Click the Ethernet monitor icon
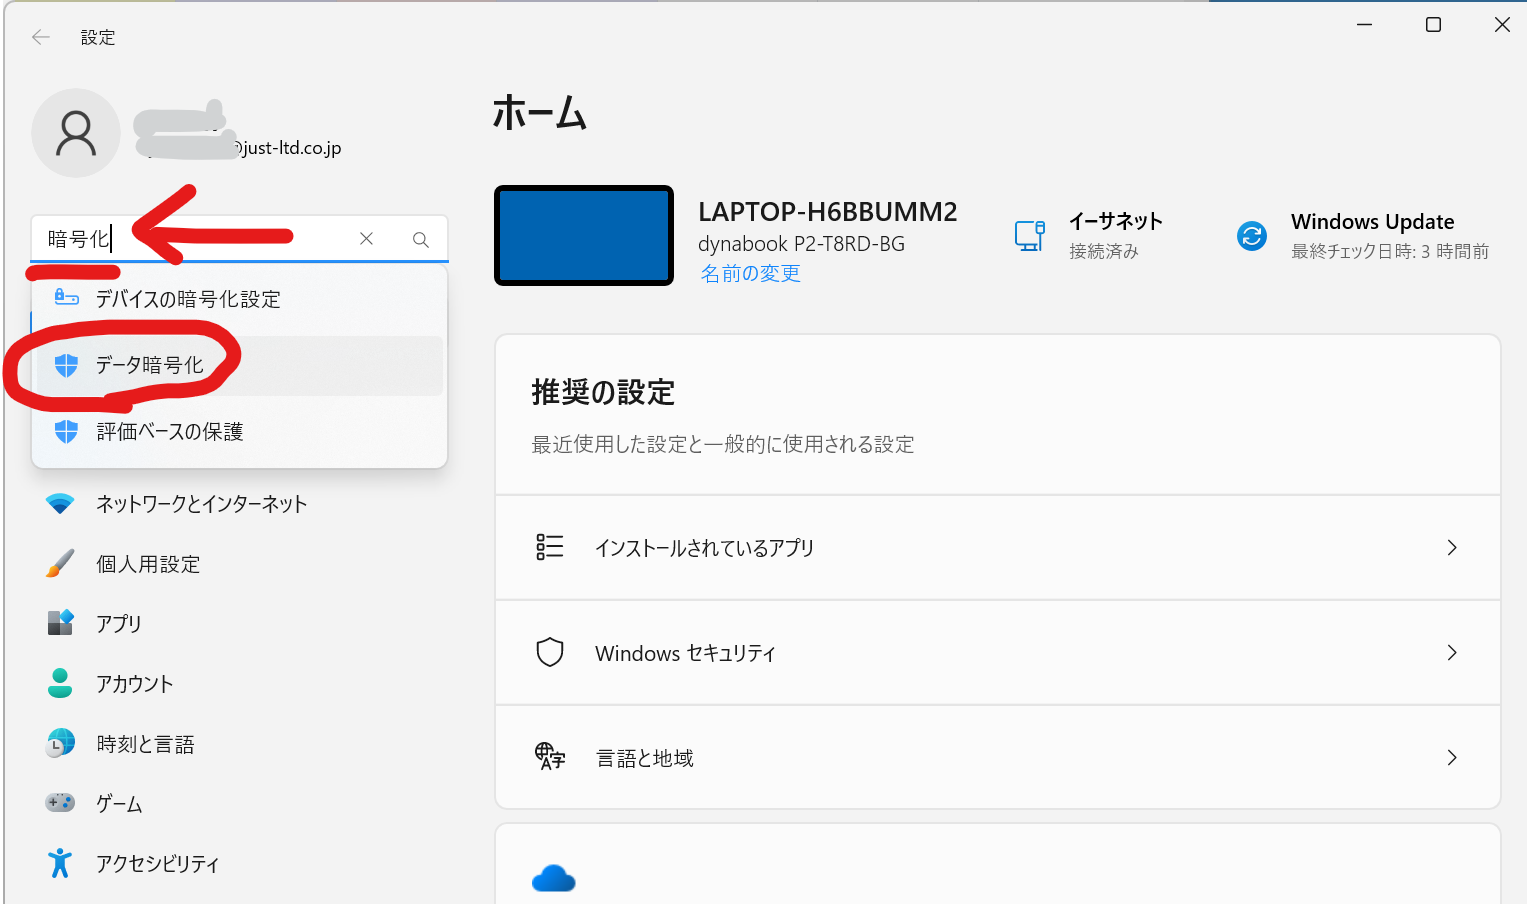This screenshot has height=904, width=1527. pyautogui.click(x=1030, y=236)
